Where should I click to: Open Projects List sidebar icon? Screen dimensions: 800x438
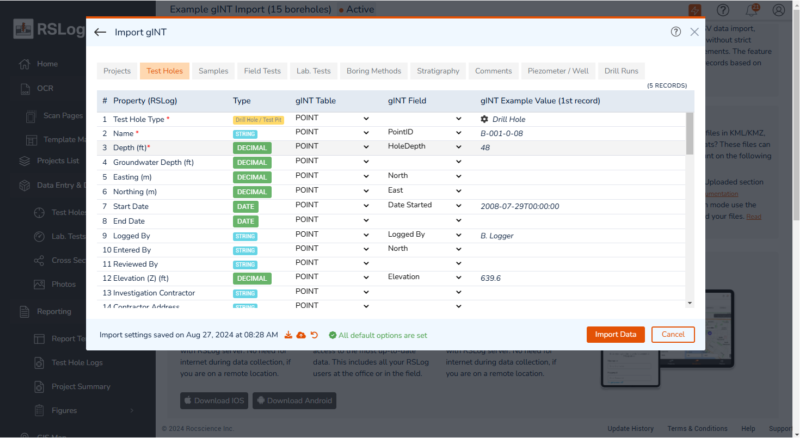pos(24,161)
